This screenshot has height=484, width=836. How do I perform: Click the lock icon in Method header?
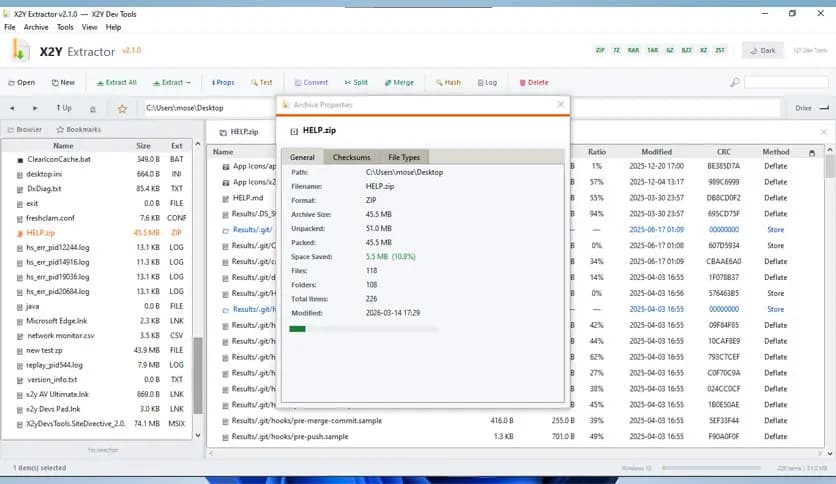(x=812, y=153)
